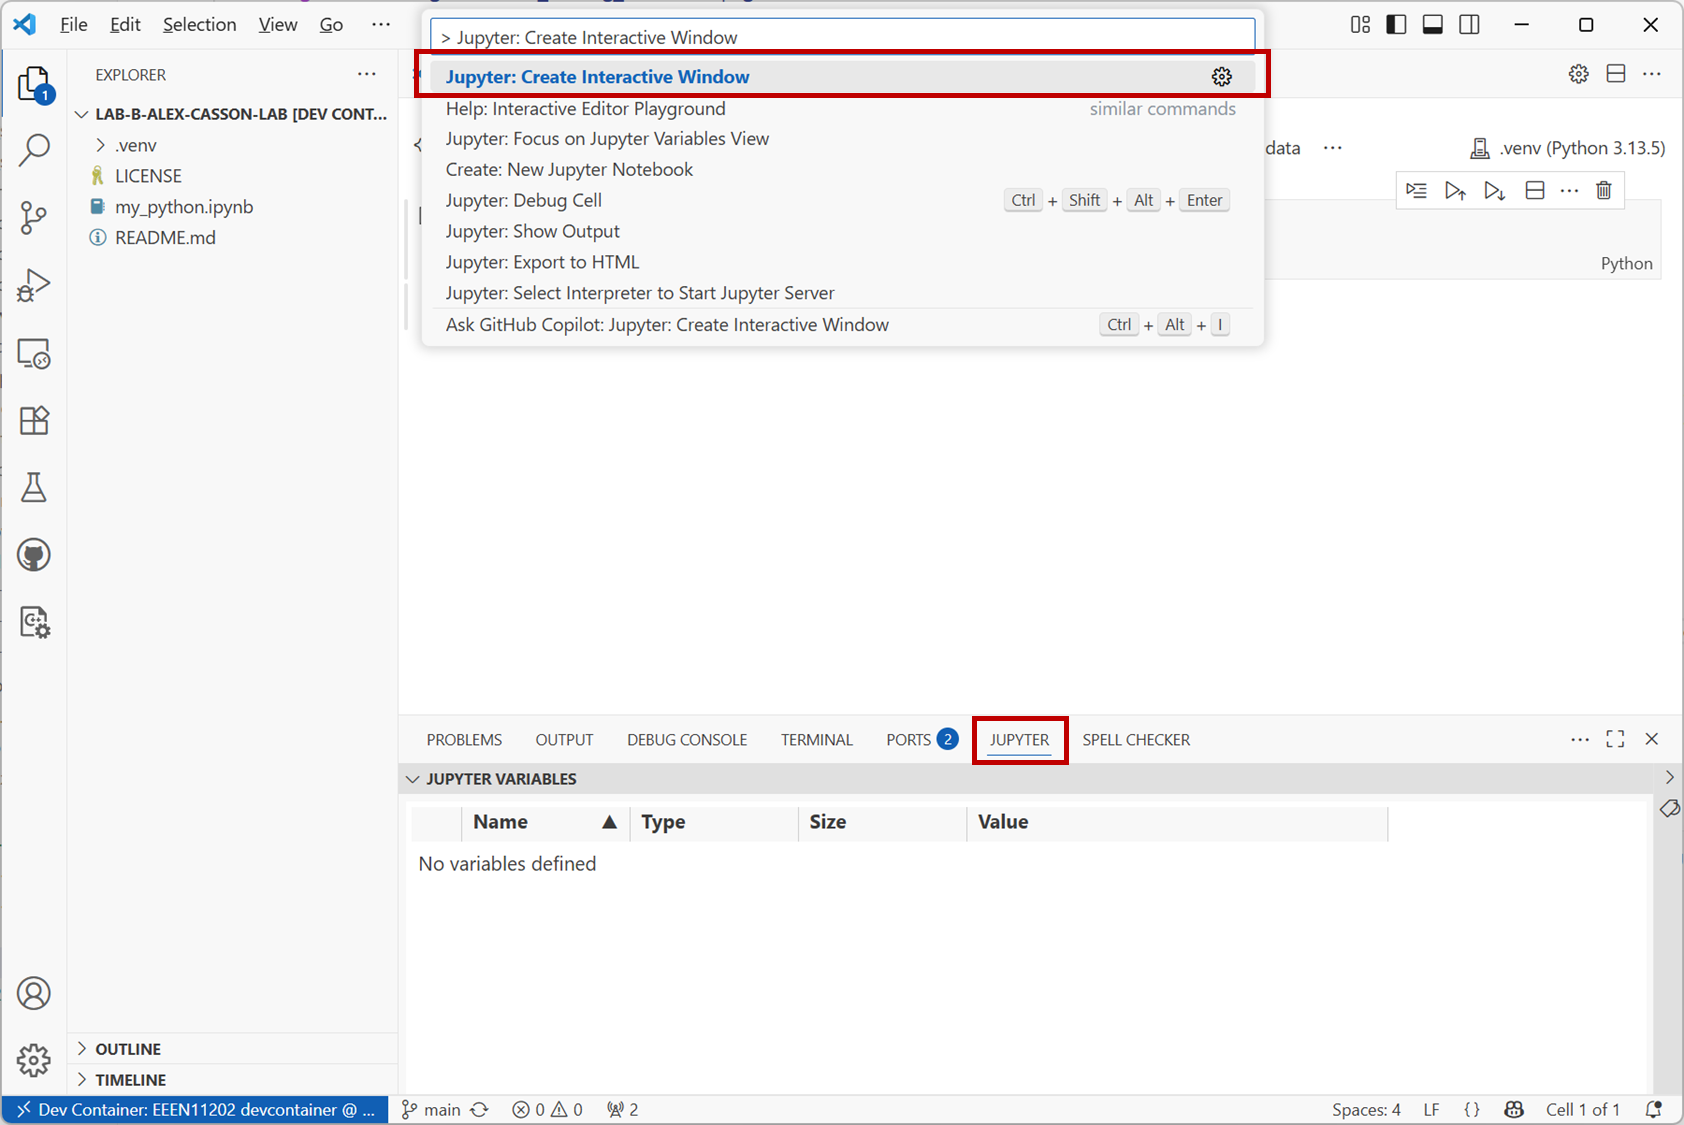The width and height of the screenshot is (1684, 1125).
Task: Open the Run and Debug view
Action: (x=33, y=286)
